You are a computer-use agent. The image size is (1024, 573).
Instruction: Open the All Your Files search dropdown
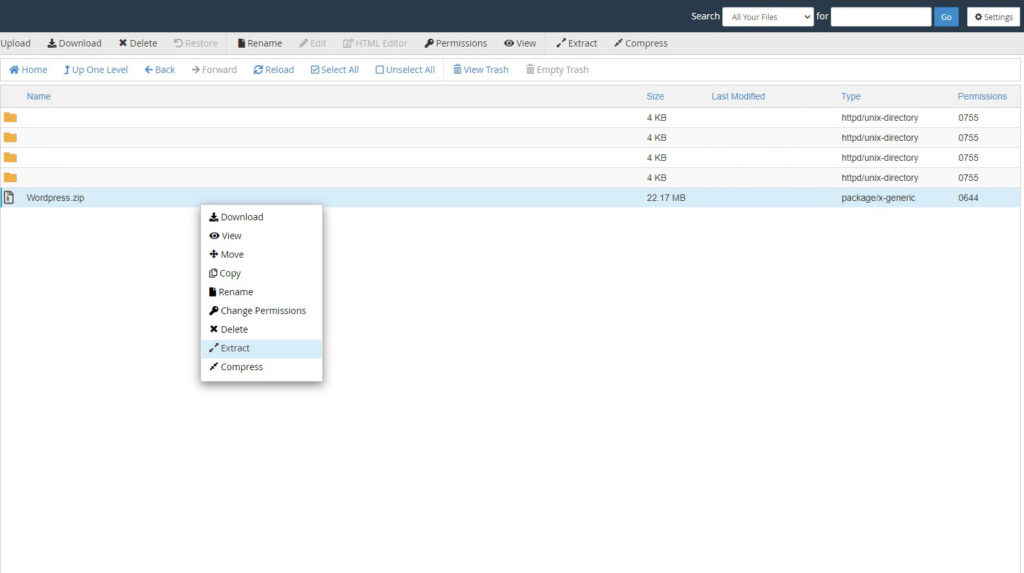coord(767,17)
